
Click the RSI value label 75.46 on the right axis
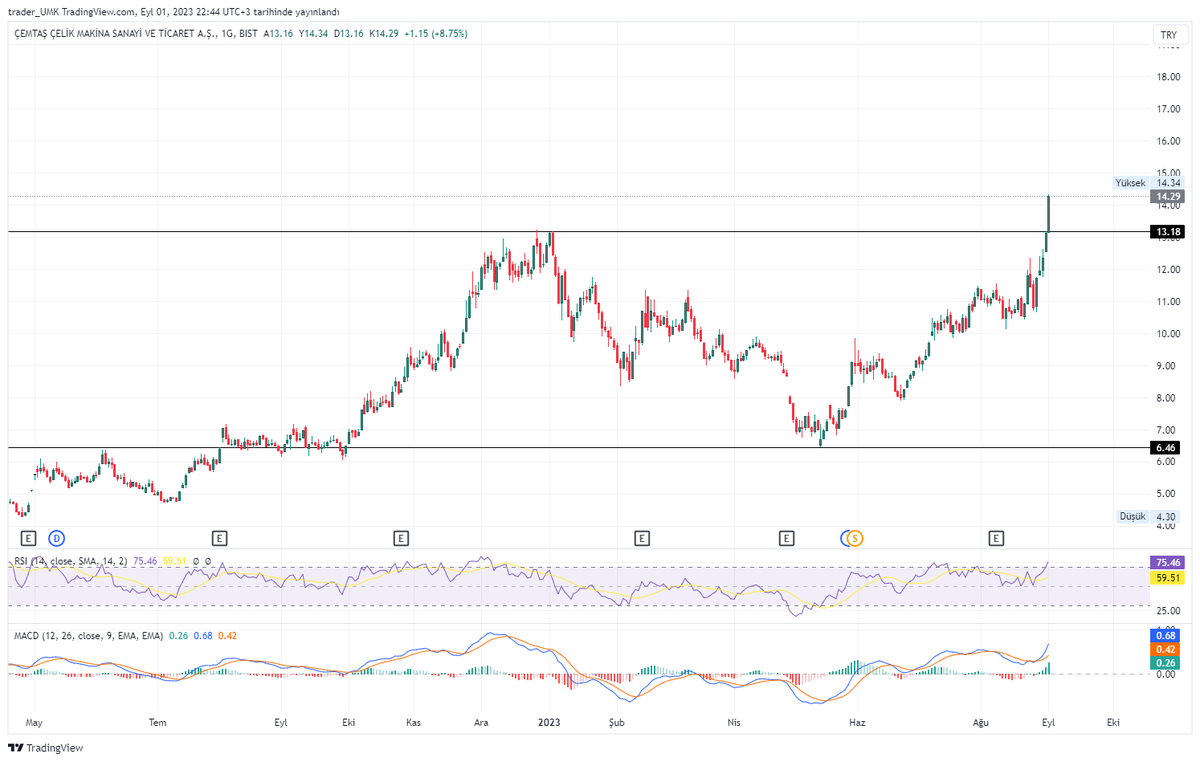point(1168,563)
